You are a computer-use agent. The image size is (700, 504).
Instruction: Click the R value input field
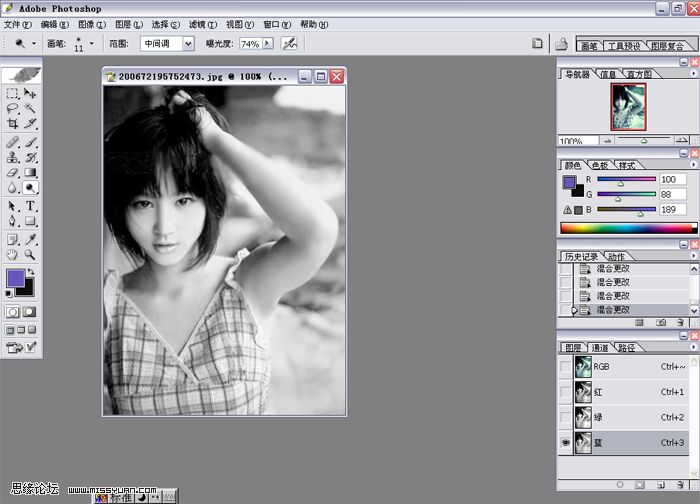(673, 180)
